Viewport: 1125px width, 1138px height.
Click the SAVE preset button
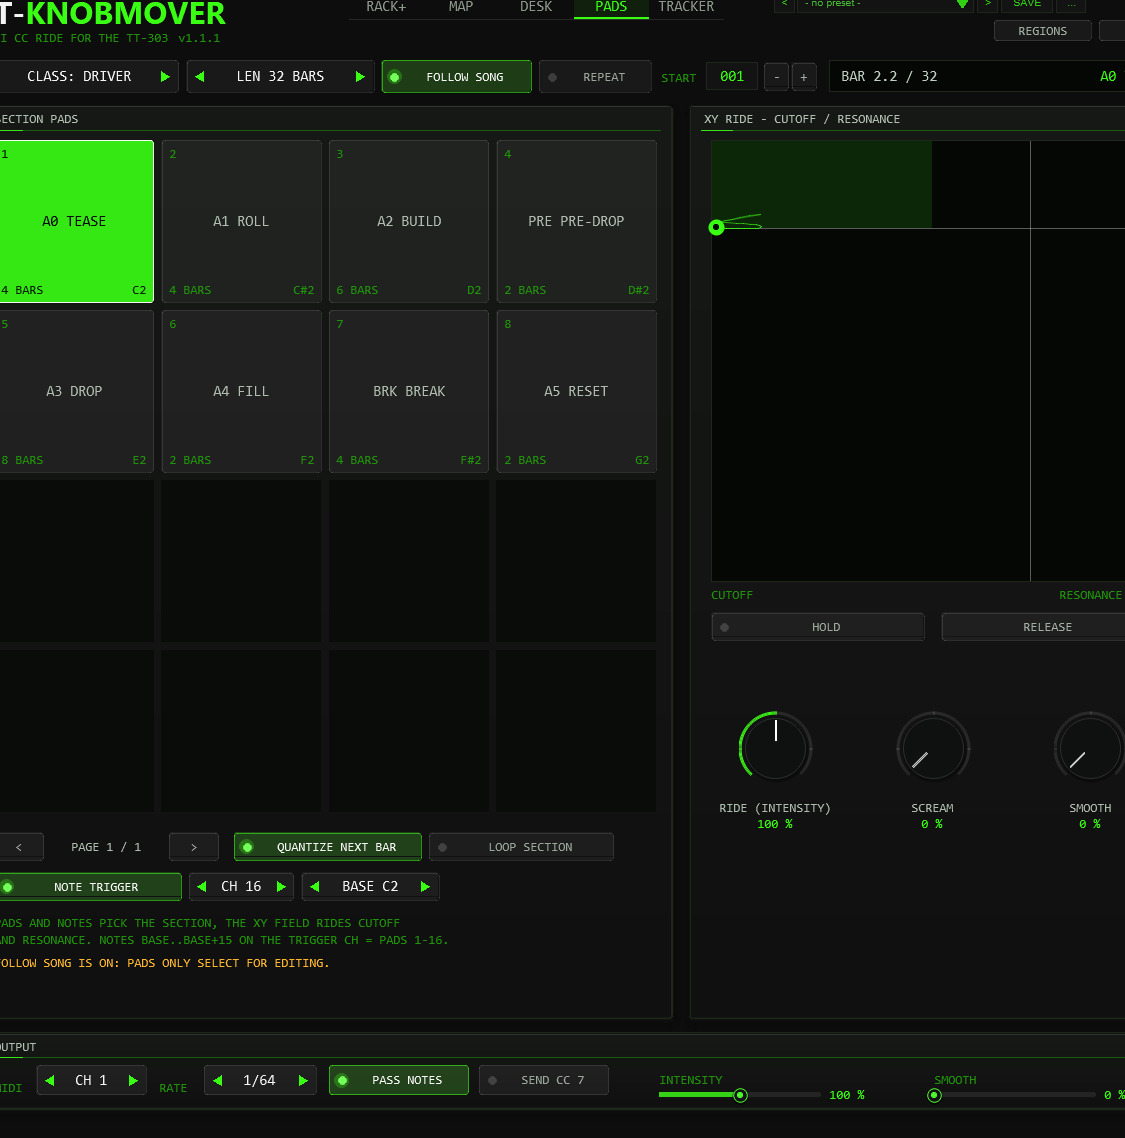1027,4
